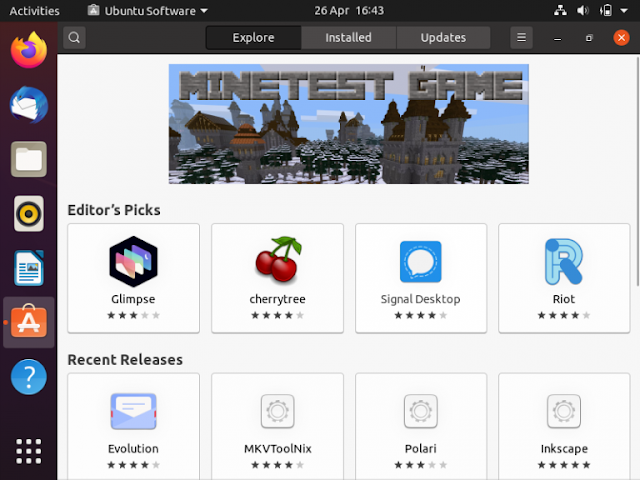Switch to the Installed tab
The image size is (640, 480).
(349, 38)
